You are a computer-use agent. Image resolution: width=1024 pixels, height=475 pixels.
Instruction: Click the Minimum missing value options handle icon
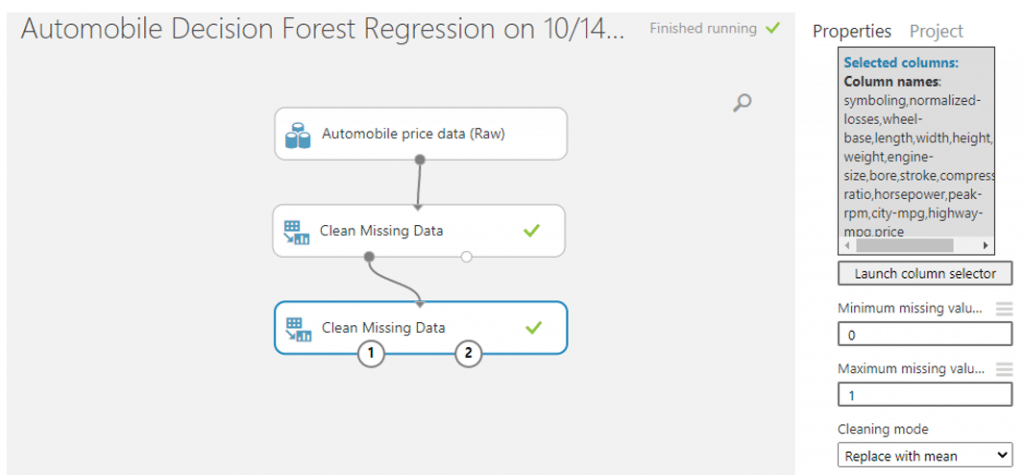click(1004, 309)
